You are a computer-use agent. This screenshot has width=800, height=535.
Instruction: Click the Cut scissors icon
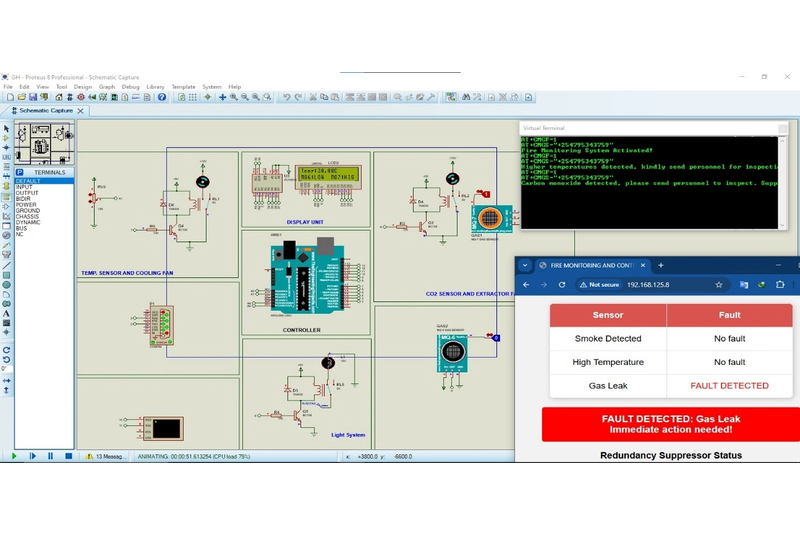click(x=313, y=97)
